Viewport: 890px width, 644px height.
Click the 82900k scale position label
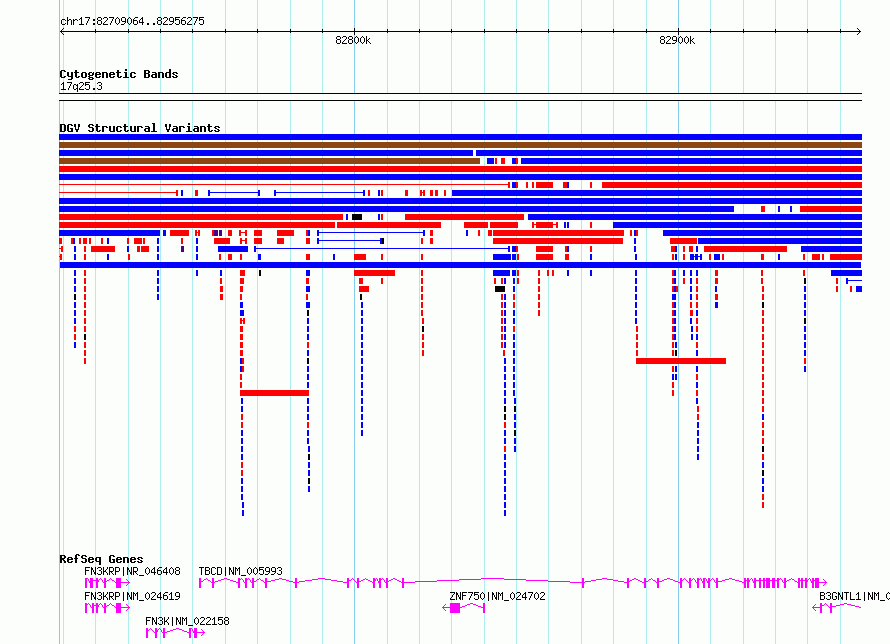pos(677,40)
